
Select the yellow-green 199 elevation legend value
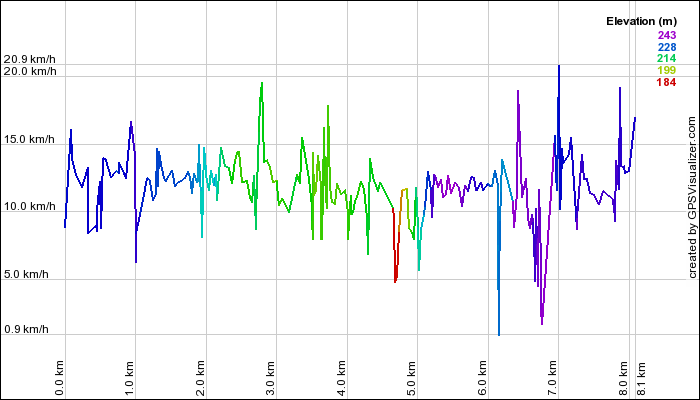667,70
